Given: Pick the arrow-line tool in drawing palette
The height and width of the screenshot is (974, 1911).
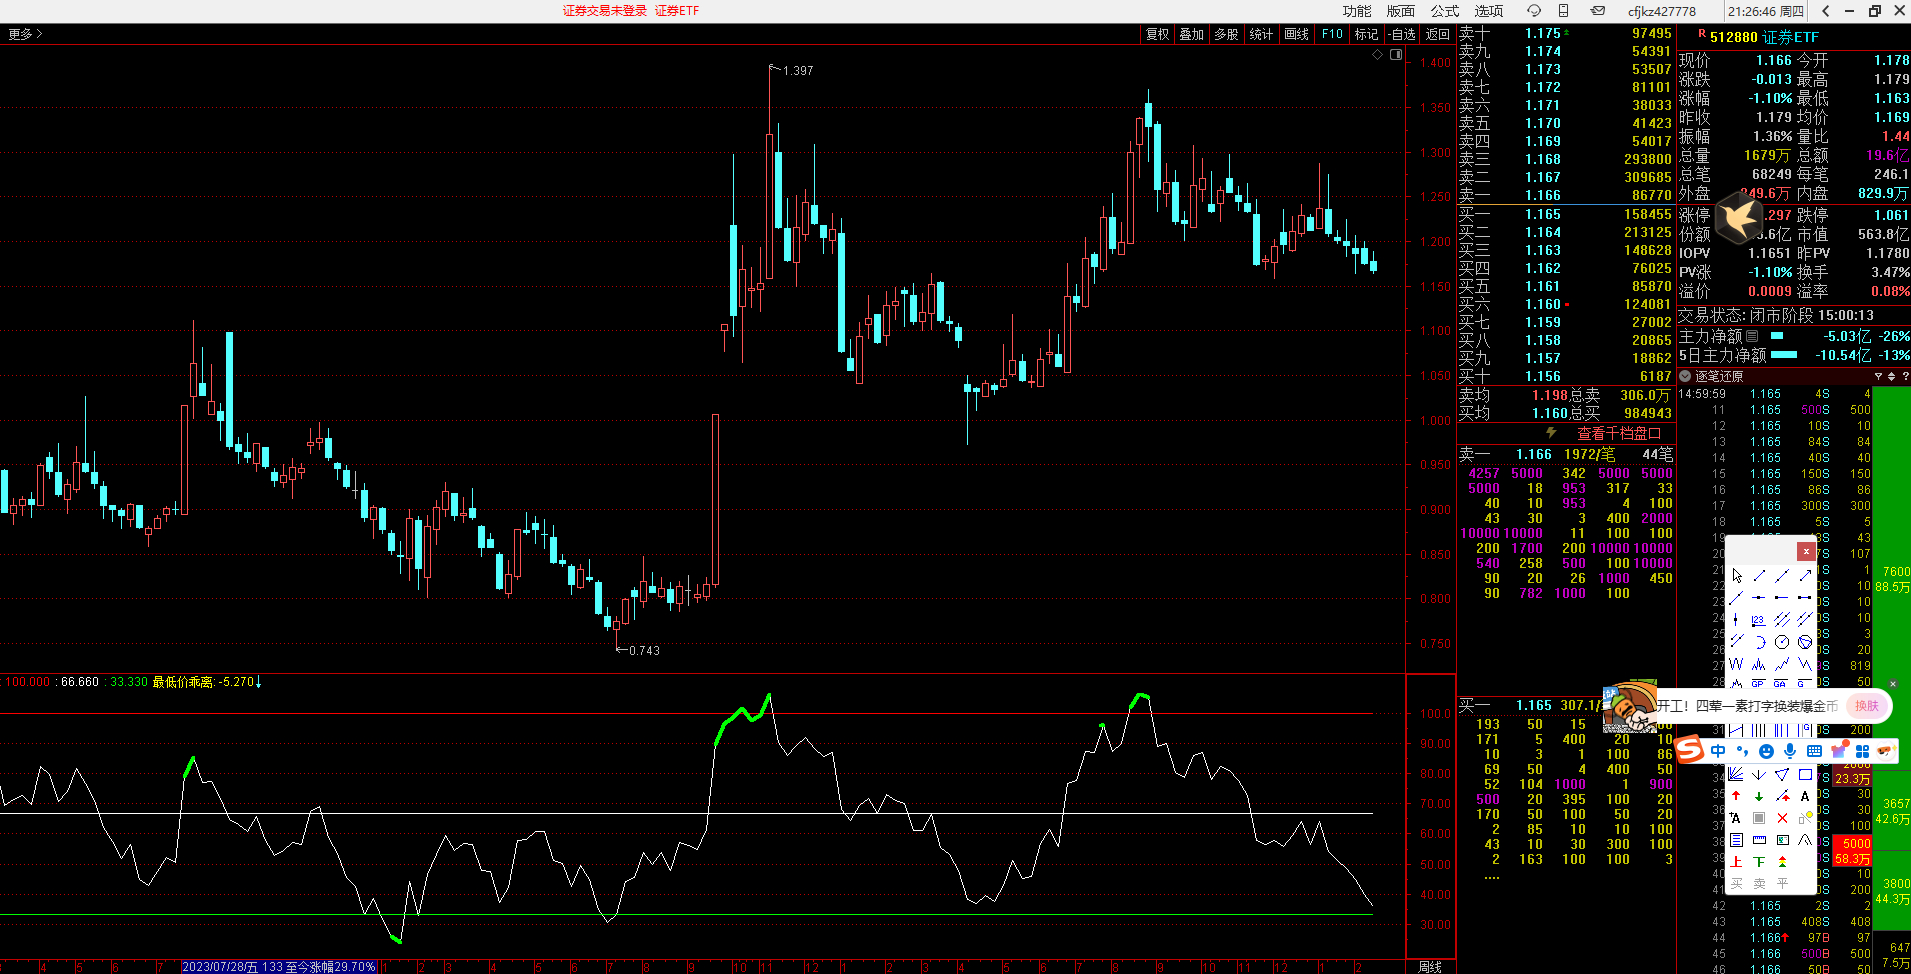Looking at the screenshot, I should click(x=1805, y=576).
